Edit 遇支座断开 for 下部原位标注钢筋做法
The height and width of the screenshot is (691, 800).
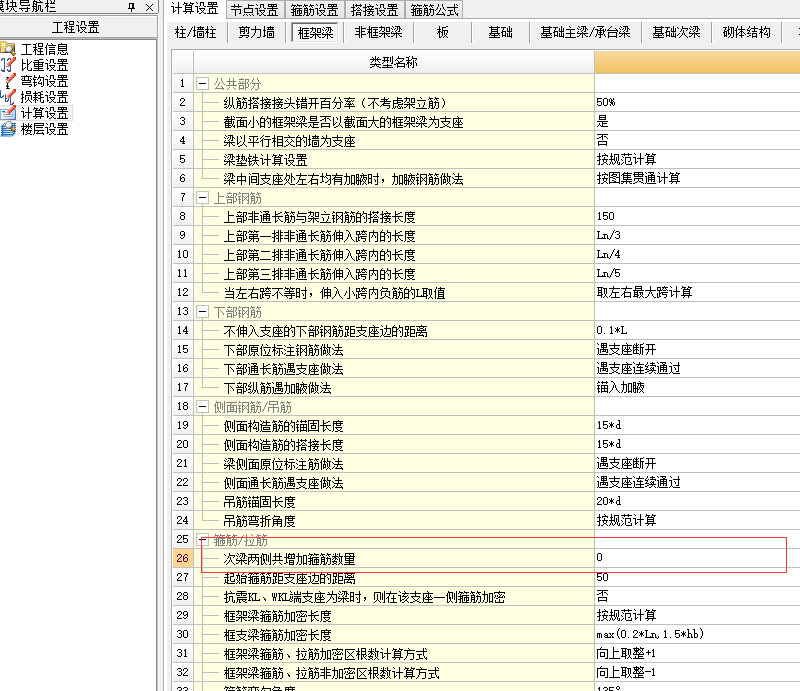pos(697,350)
